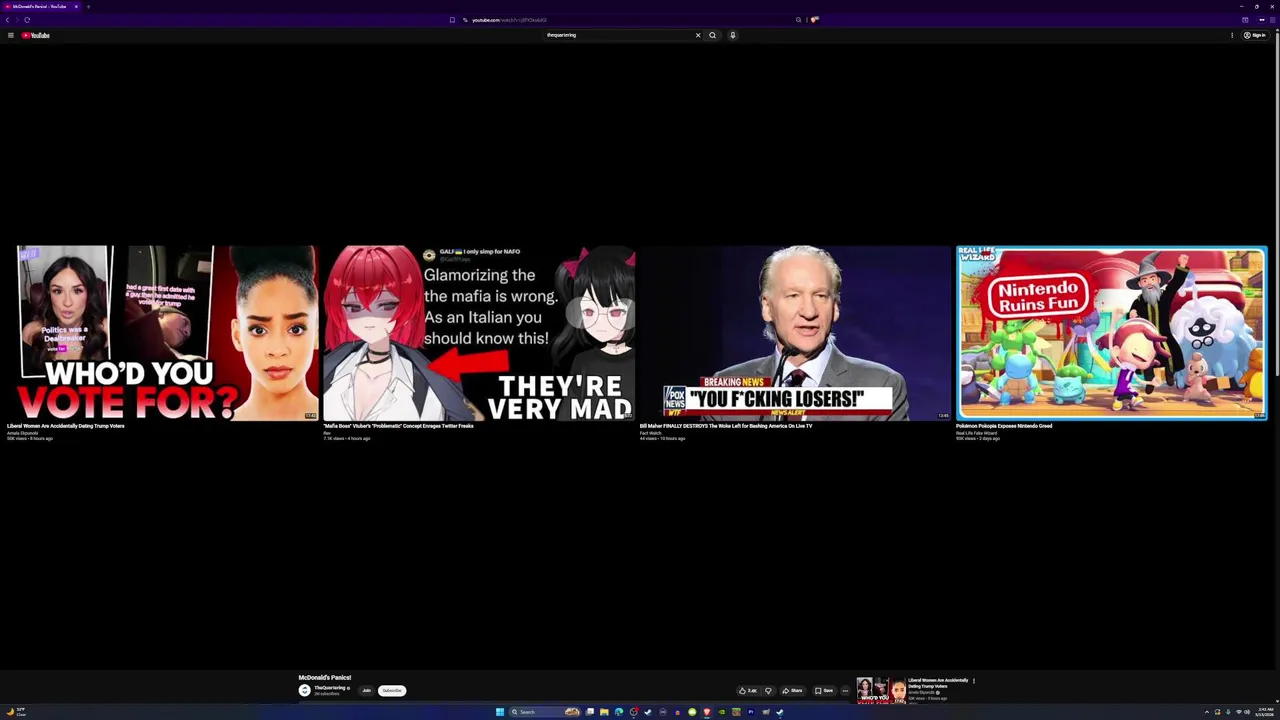Show hidden system tray icons
Screen dimensions: 1280x720
pos(1207,712)
